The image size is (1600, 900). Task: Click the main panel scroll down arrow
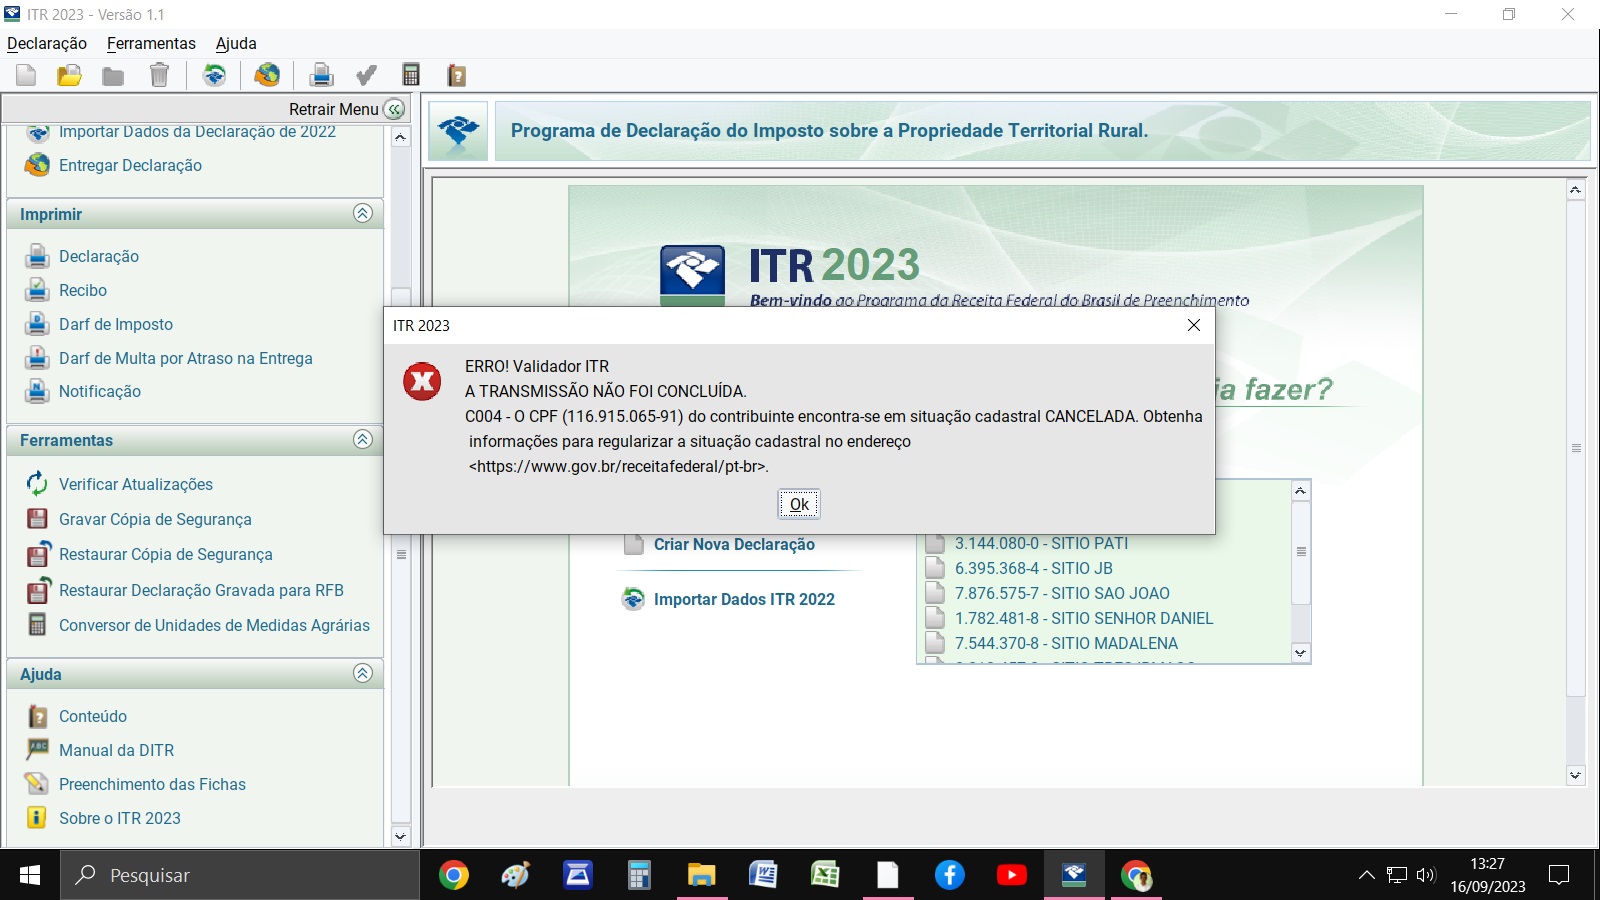pyautogui.click(x=1575, y=775)
